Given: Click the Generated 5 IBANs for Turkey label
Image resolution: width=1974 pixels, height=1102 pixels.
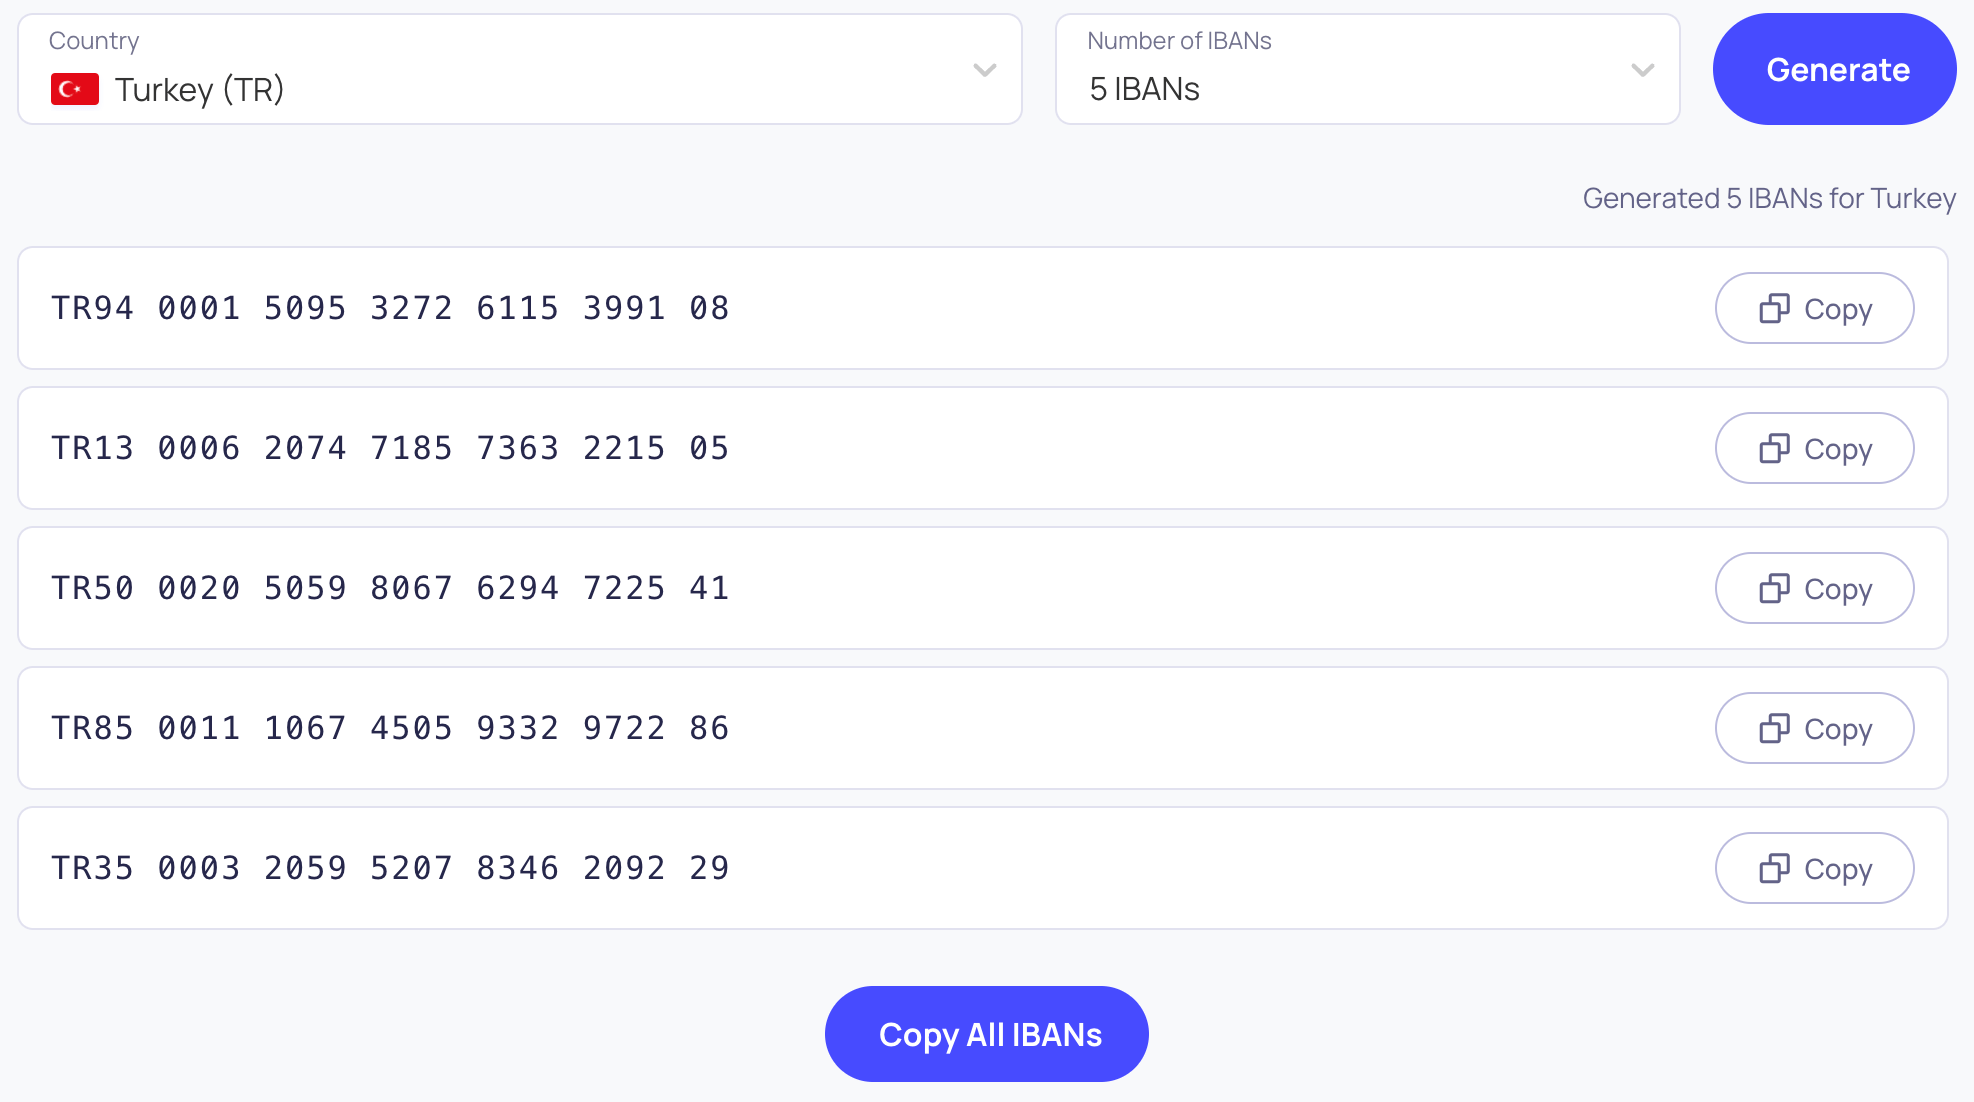Looking at the screenshot, I should point(1770,198).
